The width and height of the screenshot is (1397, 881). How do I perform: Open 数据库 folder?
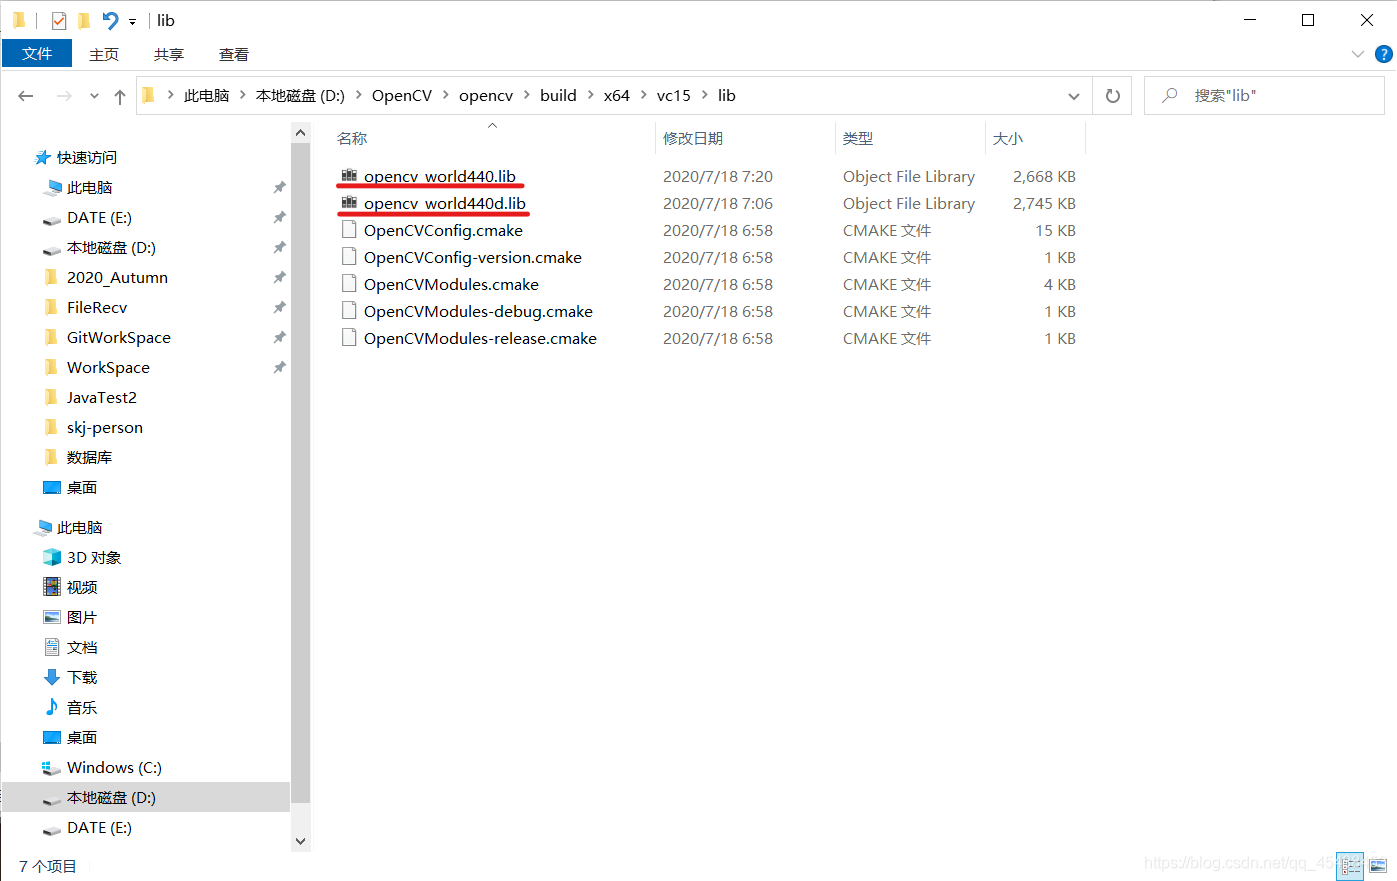89,457
